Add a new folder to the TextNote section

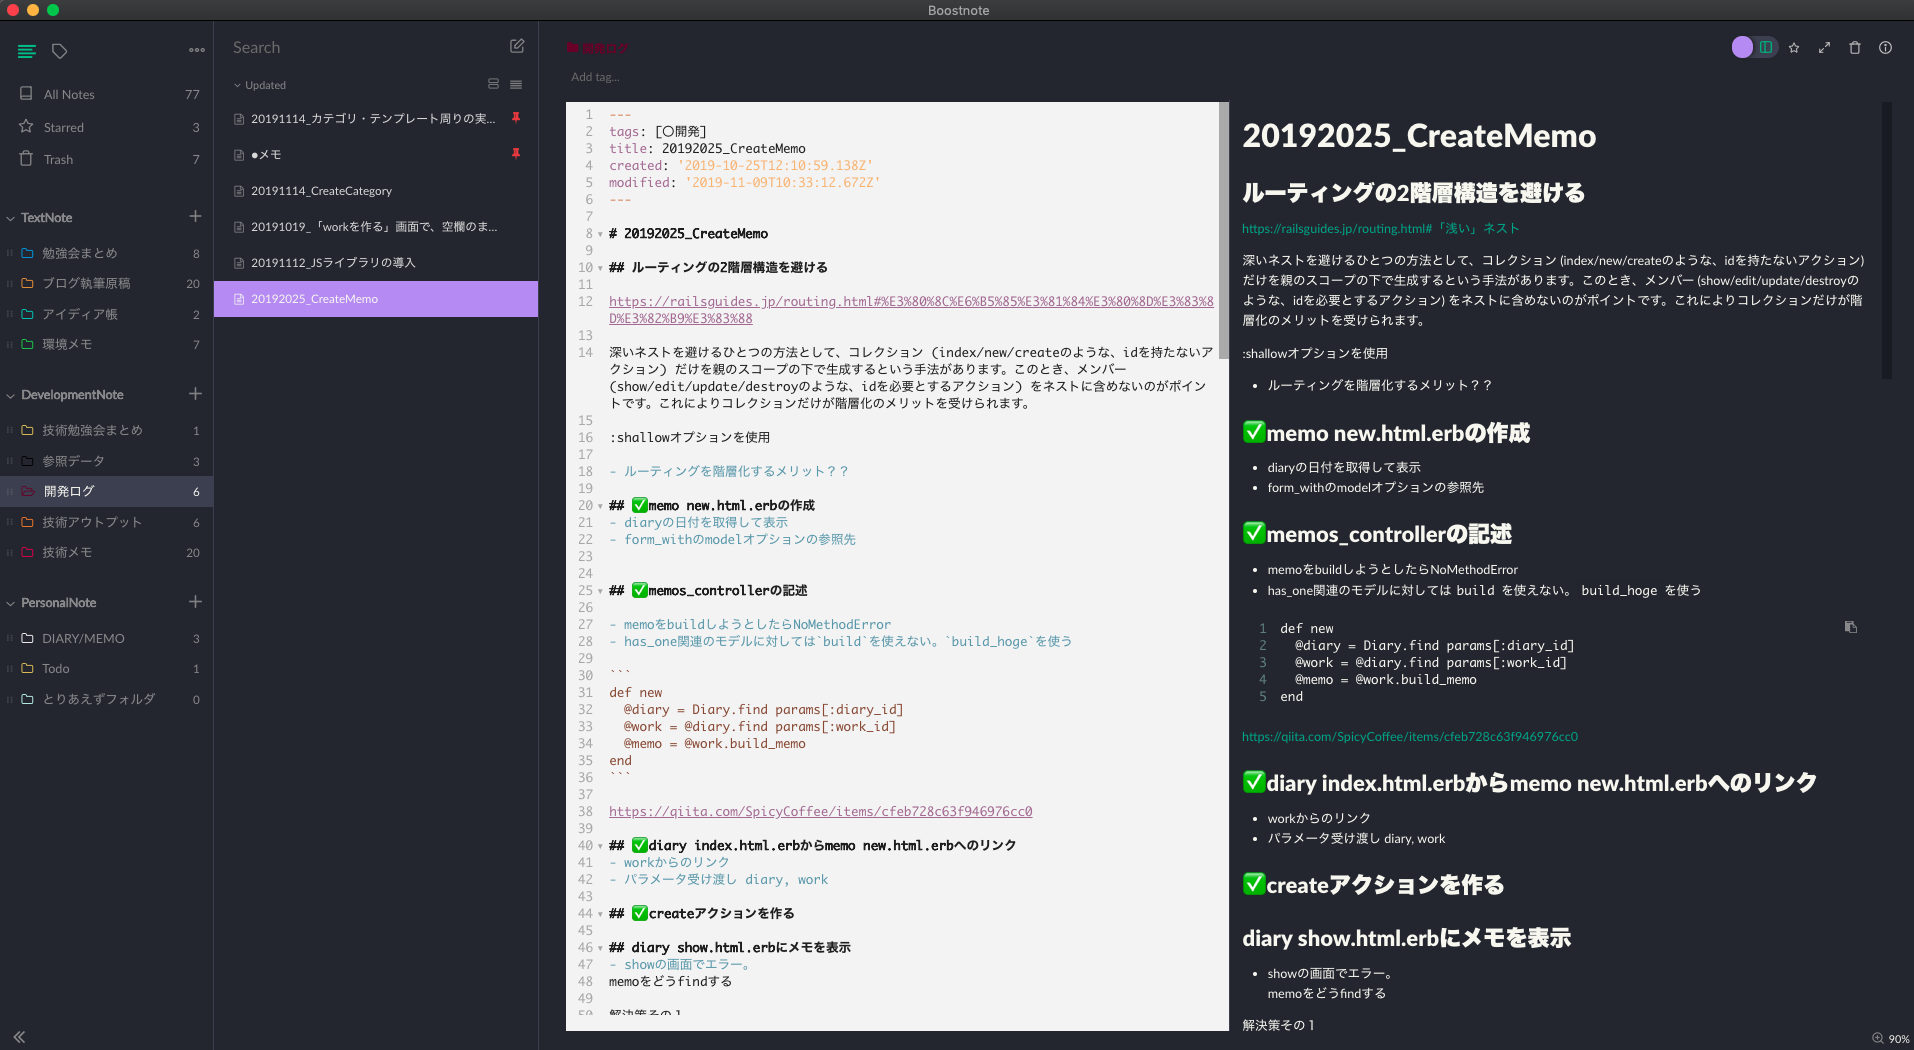tap(196, 216)
